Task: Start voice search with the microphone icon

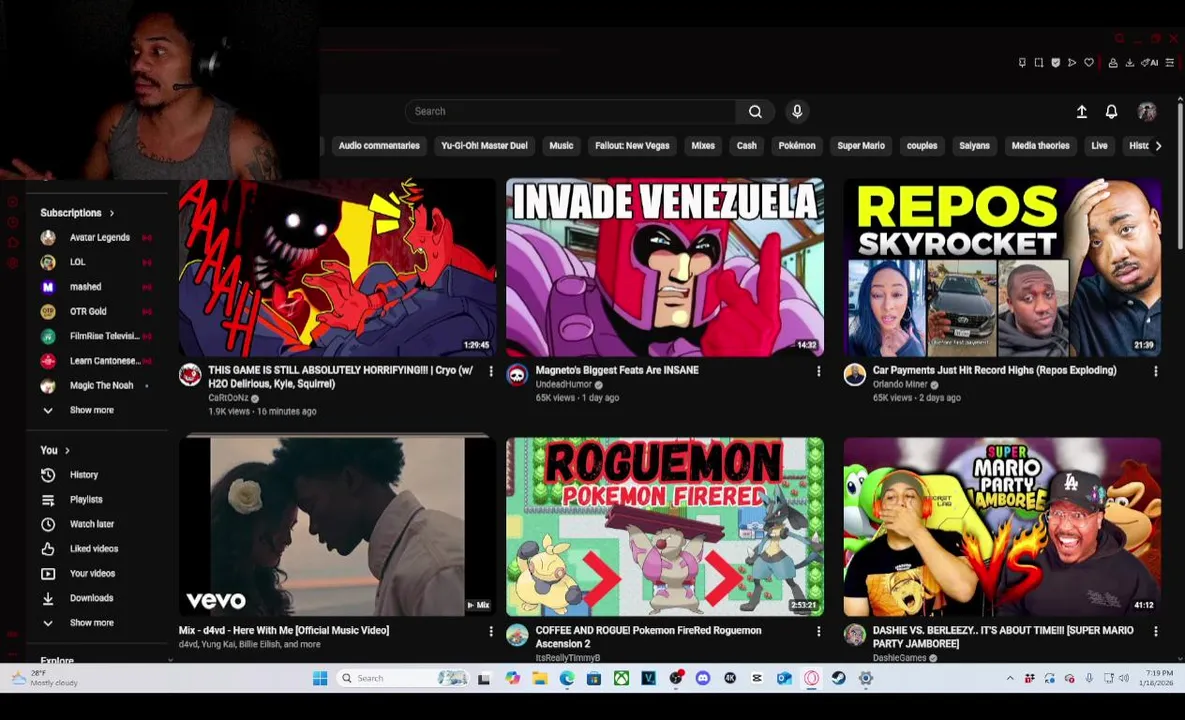Action: coord(797,112)
